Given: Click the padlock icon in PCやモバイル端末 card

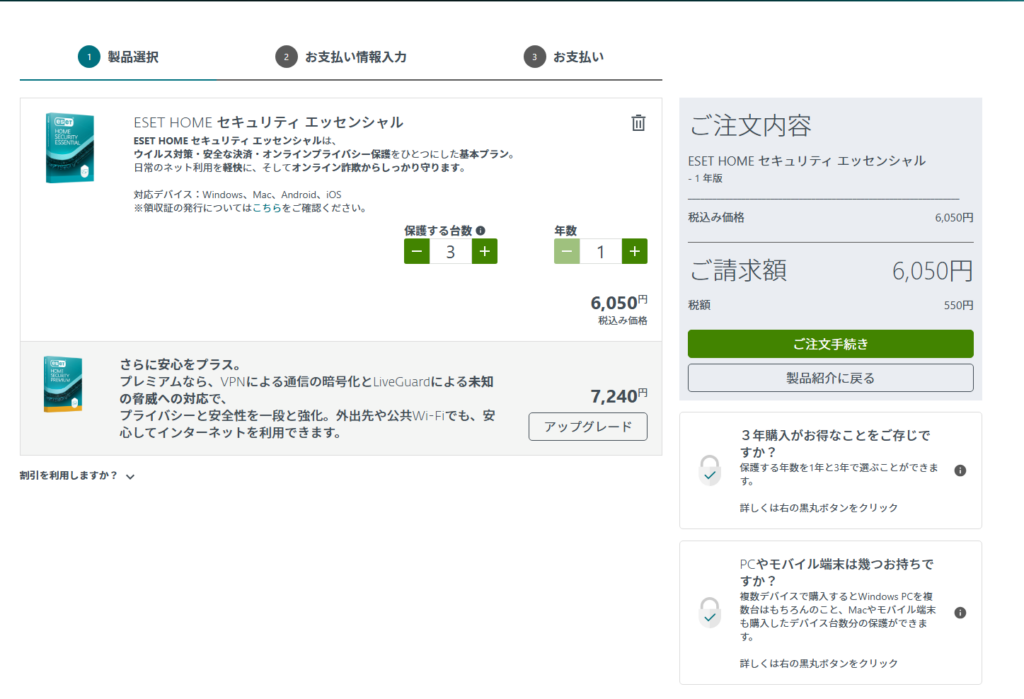Looking at the screenshot, I should tap(709, 613).
